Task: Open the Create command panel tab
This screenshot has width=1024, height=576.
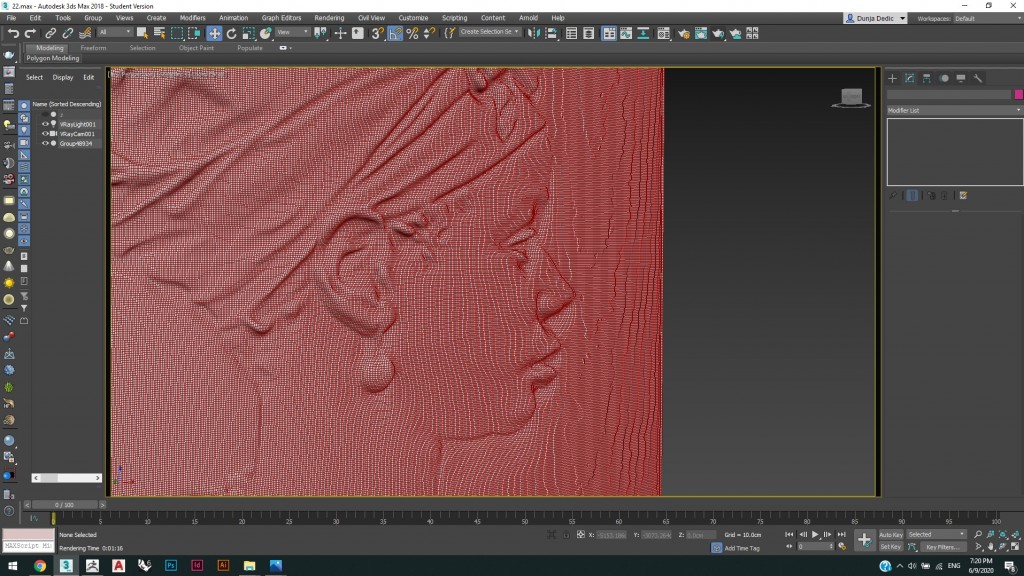Action: pyautogui.click(x=892, y=78)
